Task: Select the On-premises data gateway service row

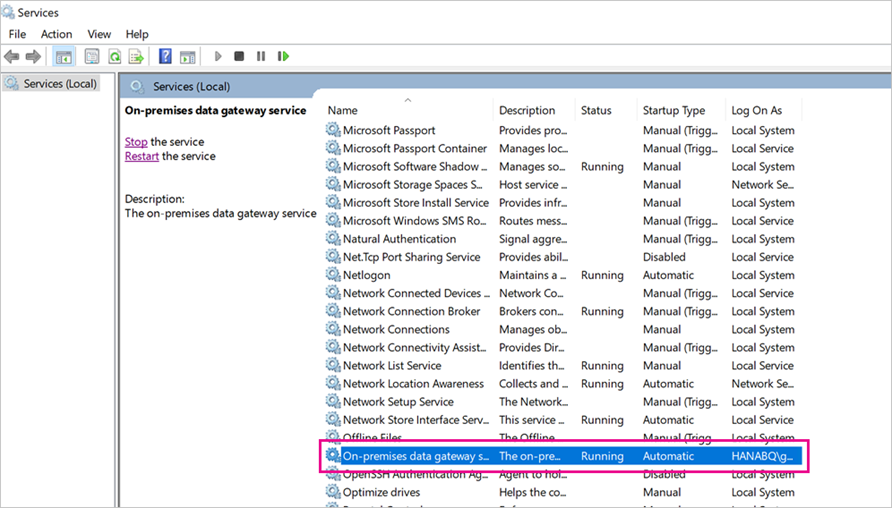Action: (415, 456)
